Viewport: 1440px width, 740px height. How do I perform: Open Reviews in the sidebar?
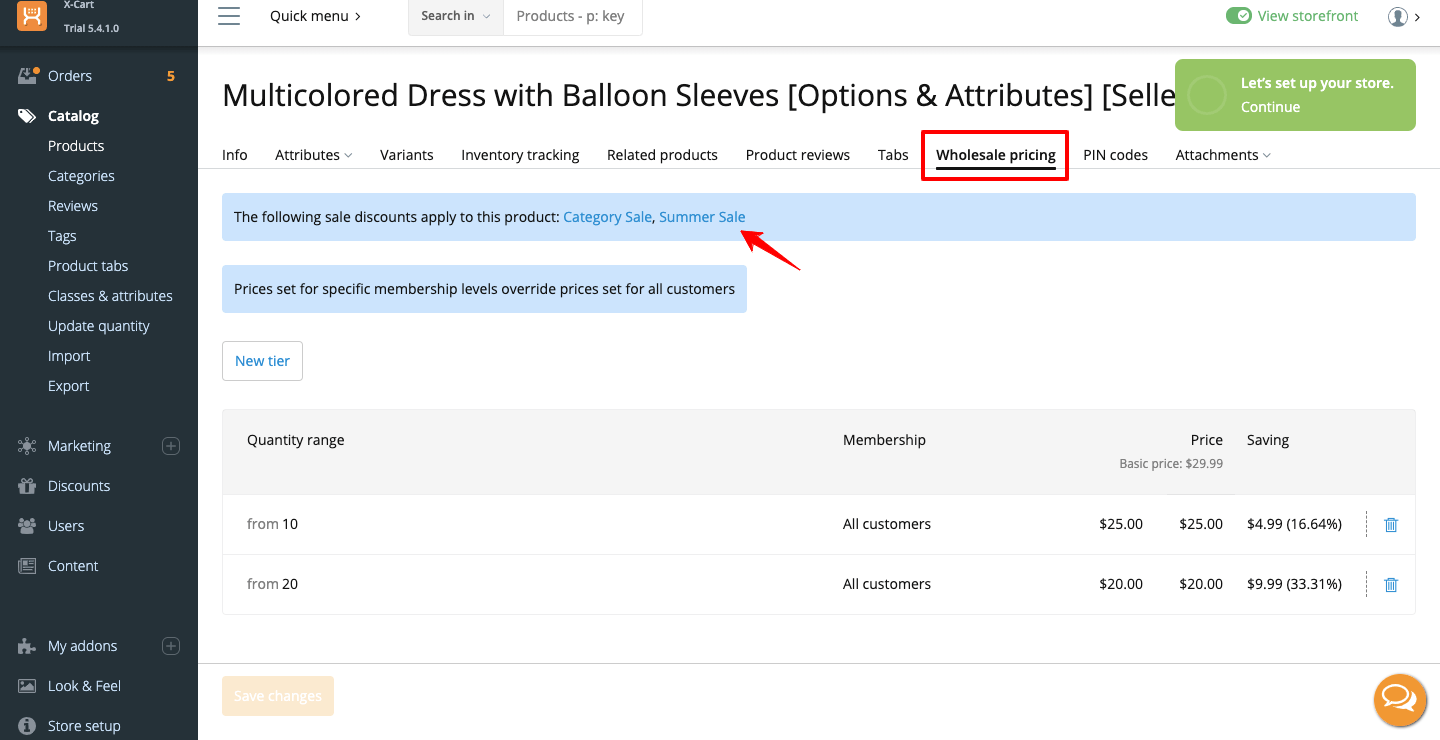pos(73,206)
